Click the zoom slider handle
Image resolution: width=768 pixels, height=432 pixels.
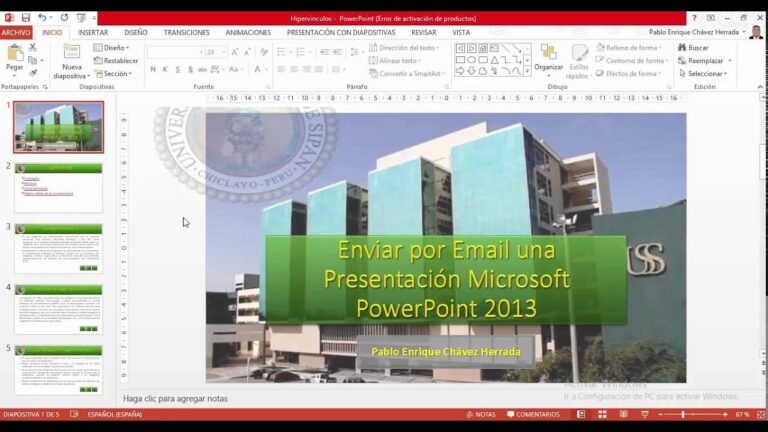[x=683, y=414]
